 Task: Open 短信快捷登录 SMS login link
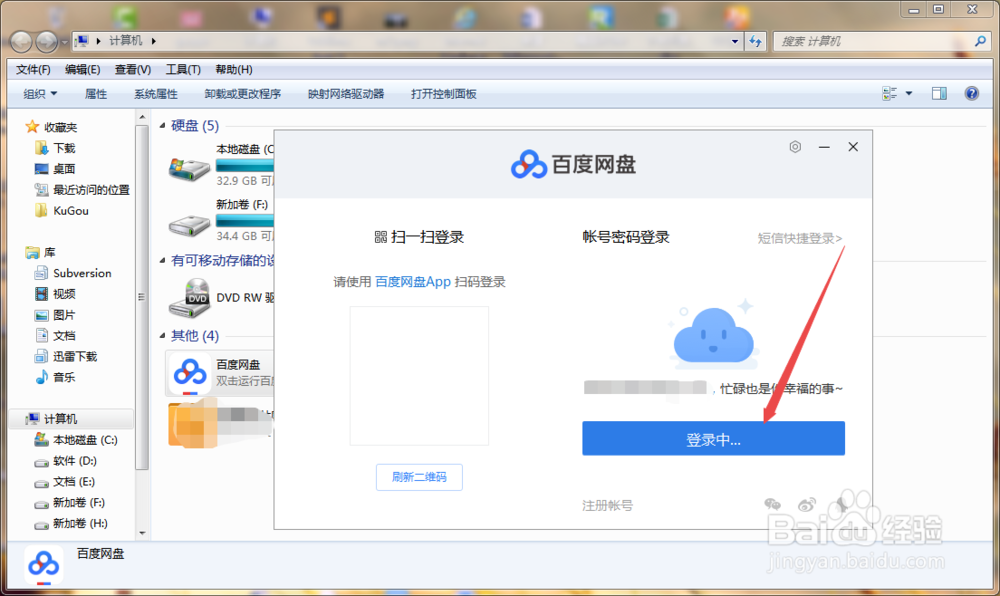(x=800, y=238)
